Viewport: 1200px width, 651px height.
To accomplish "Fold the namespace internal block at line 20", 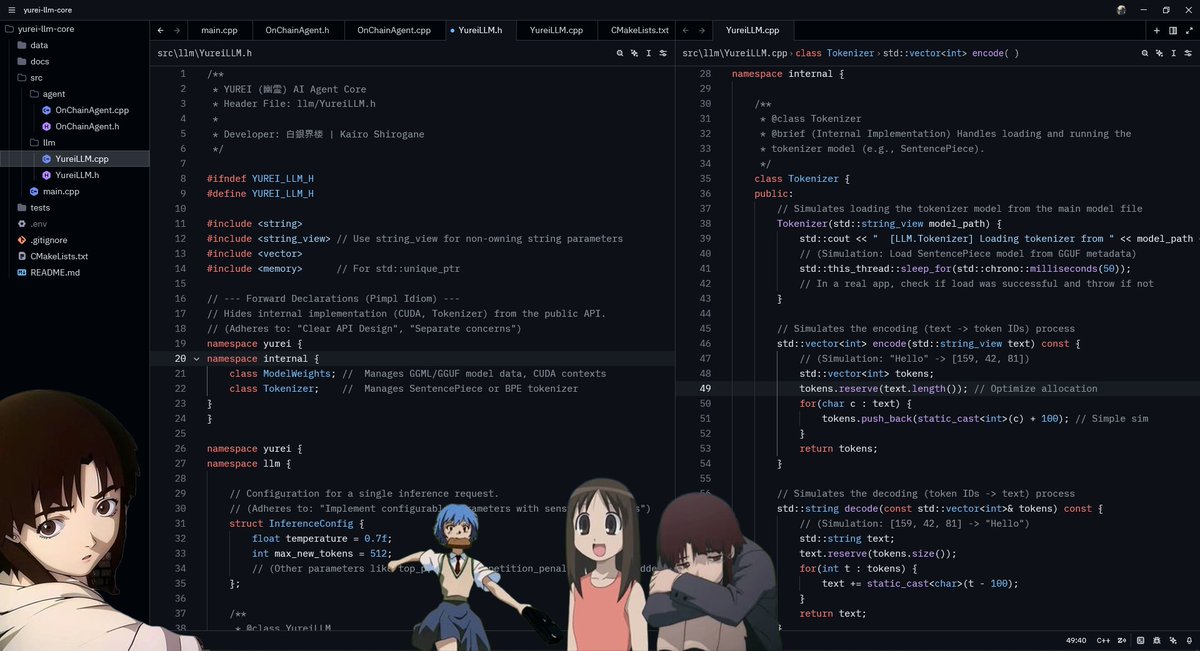I will pos(197,358).
